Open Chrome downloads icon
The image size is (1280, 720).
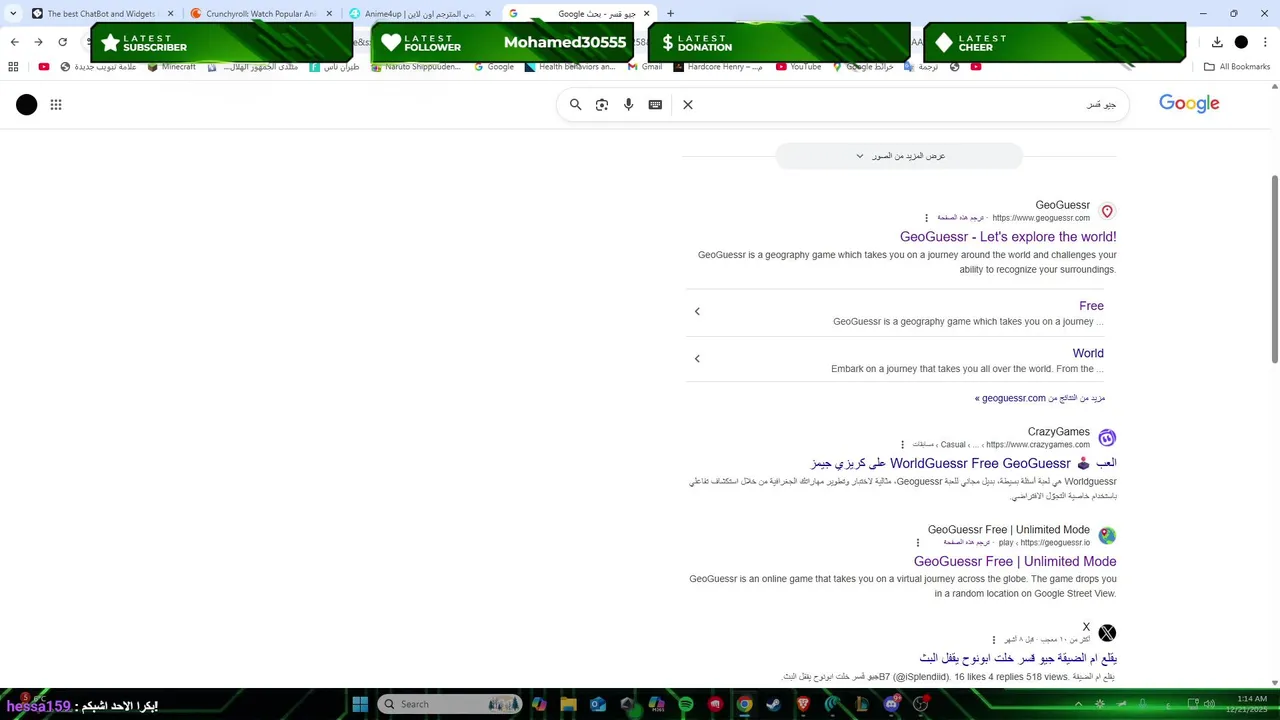1217,42
